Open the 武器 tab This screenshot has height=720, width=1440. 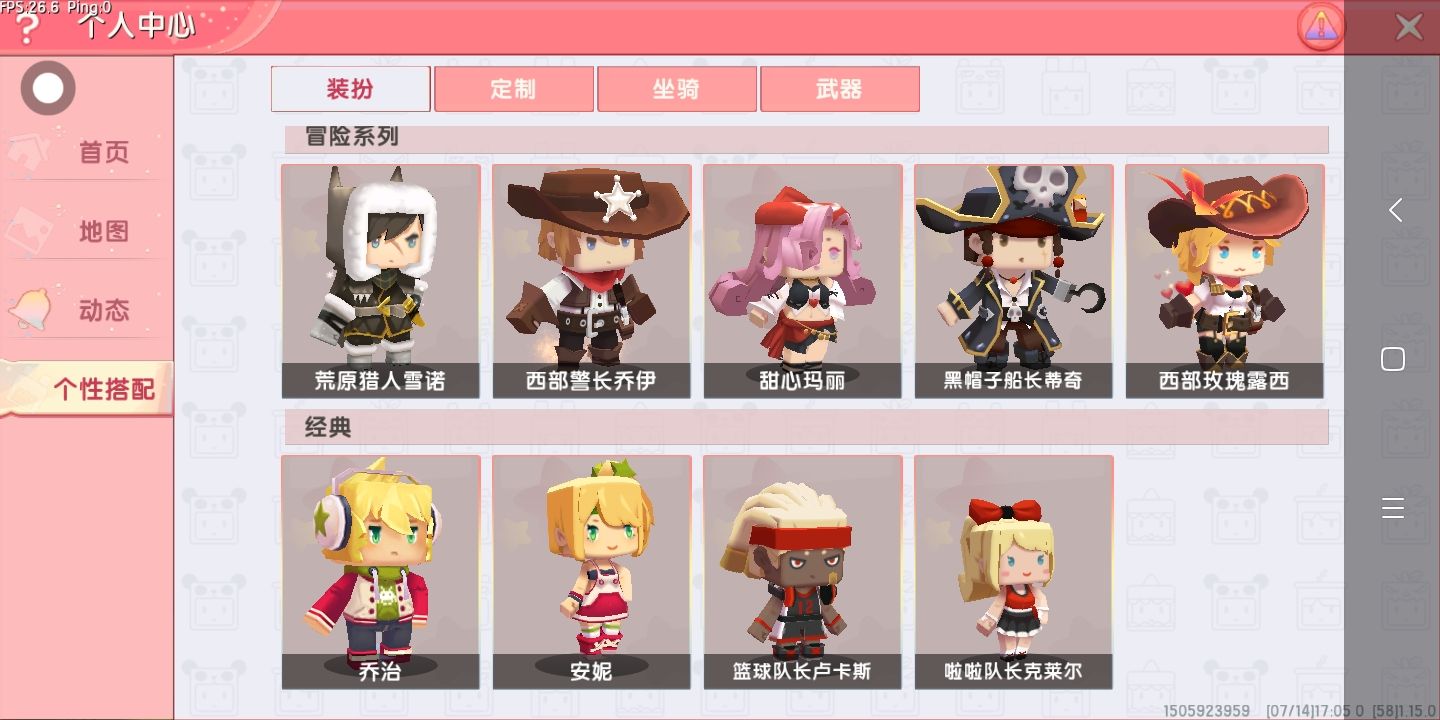[x=840, y=89]
